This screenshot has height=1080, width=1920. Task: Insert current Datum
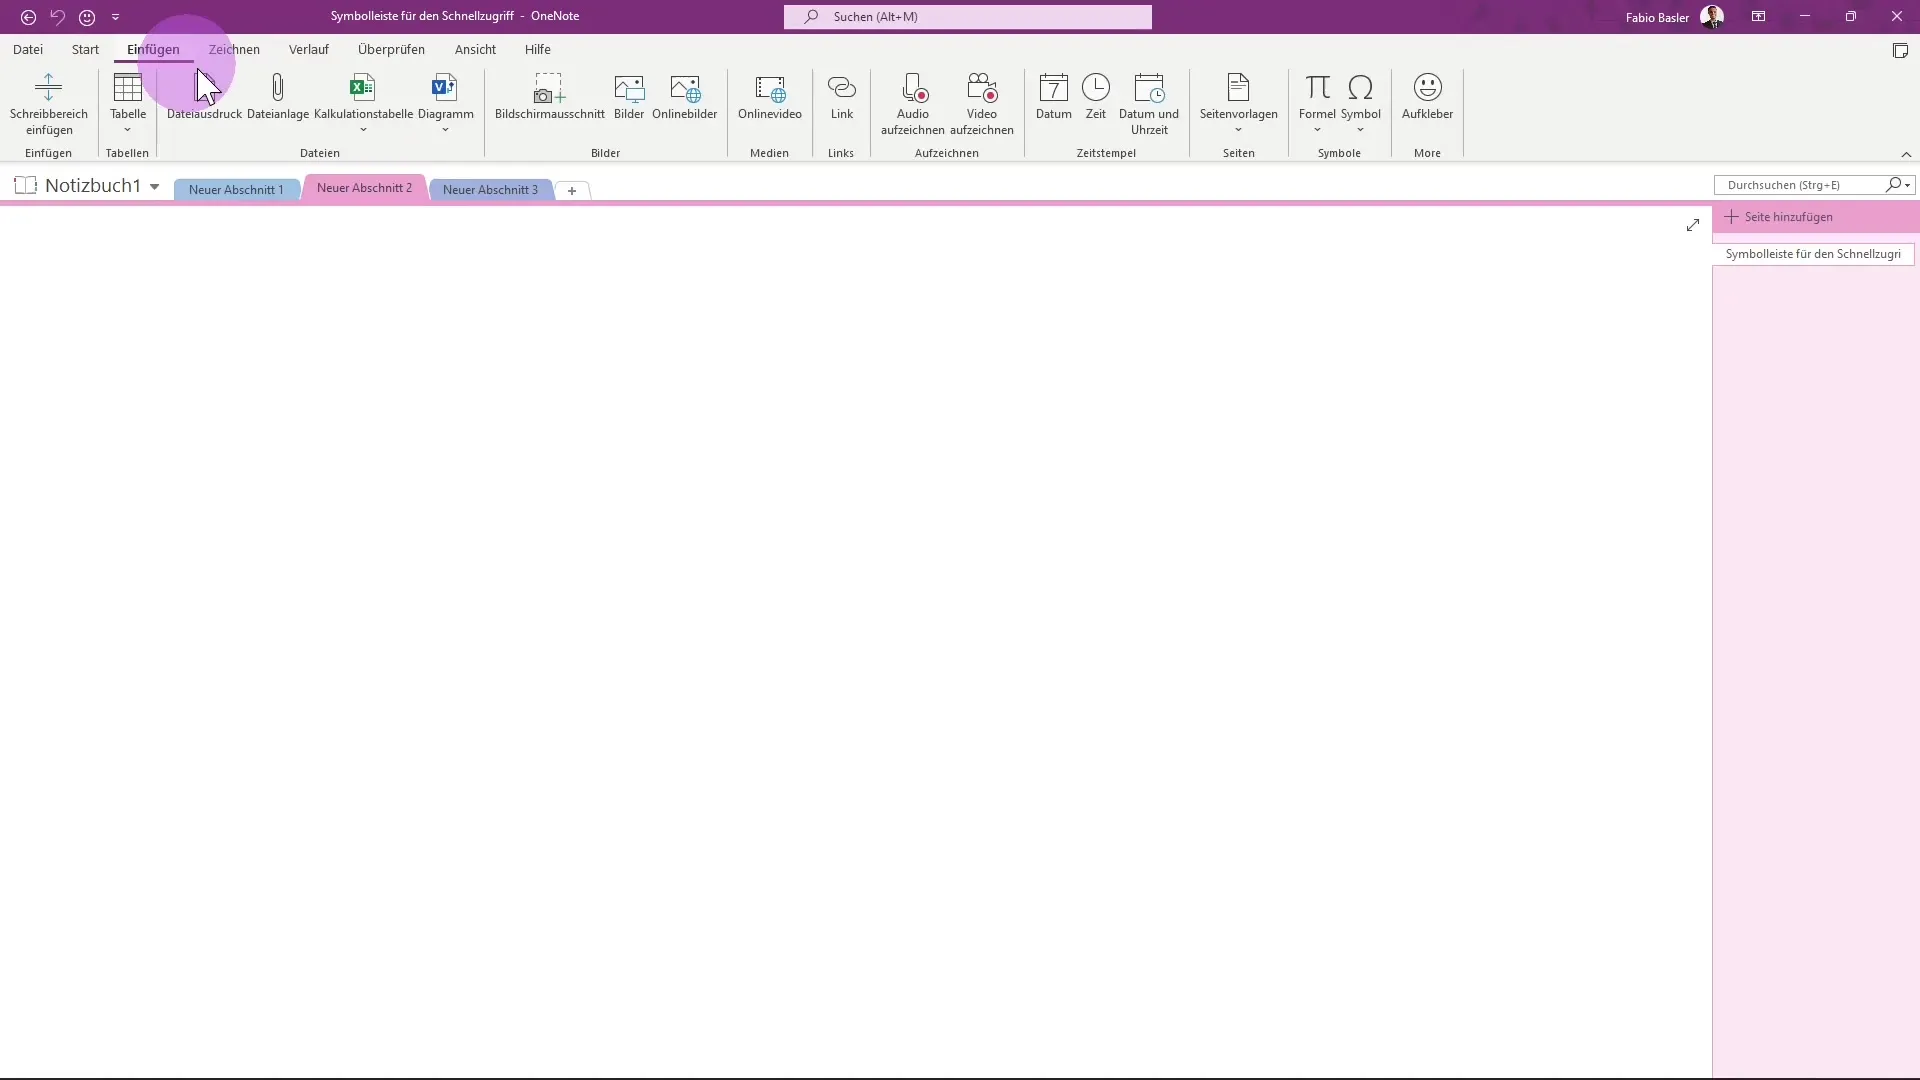coord(1054,97)
